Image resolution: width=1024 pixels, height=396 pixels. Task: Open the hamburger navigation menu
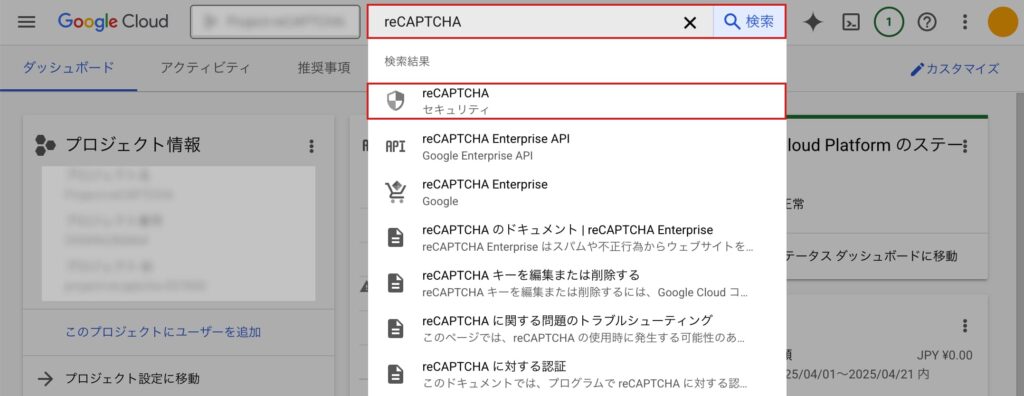click(27, 22)
